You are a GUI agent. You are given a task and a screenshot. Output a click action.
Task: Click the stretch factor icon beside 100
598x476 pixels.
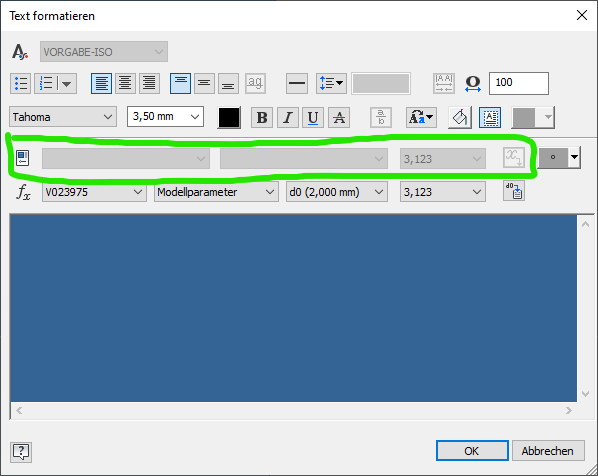473,83
